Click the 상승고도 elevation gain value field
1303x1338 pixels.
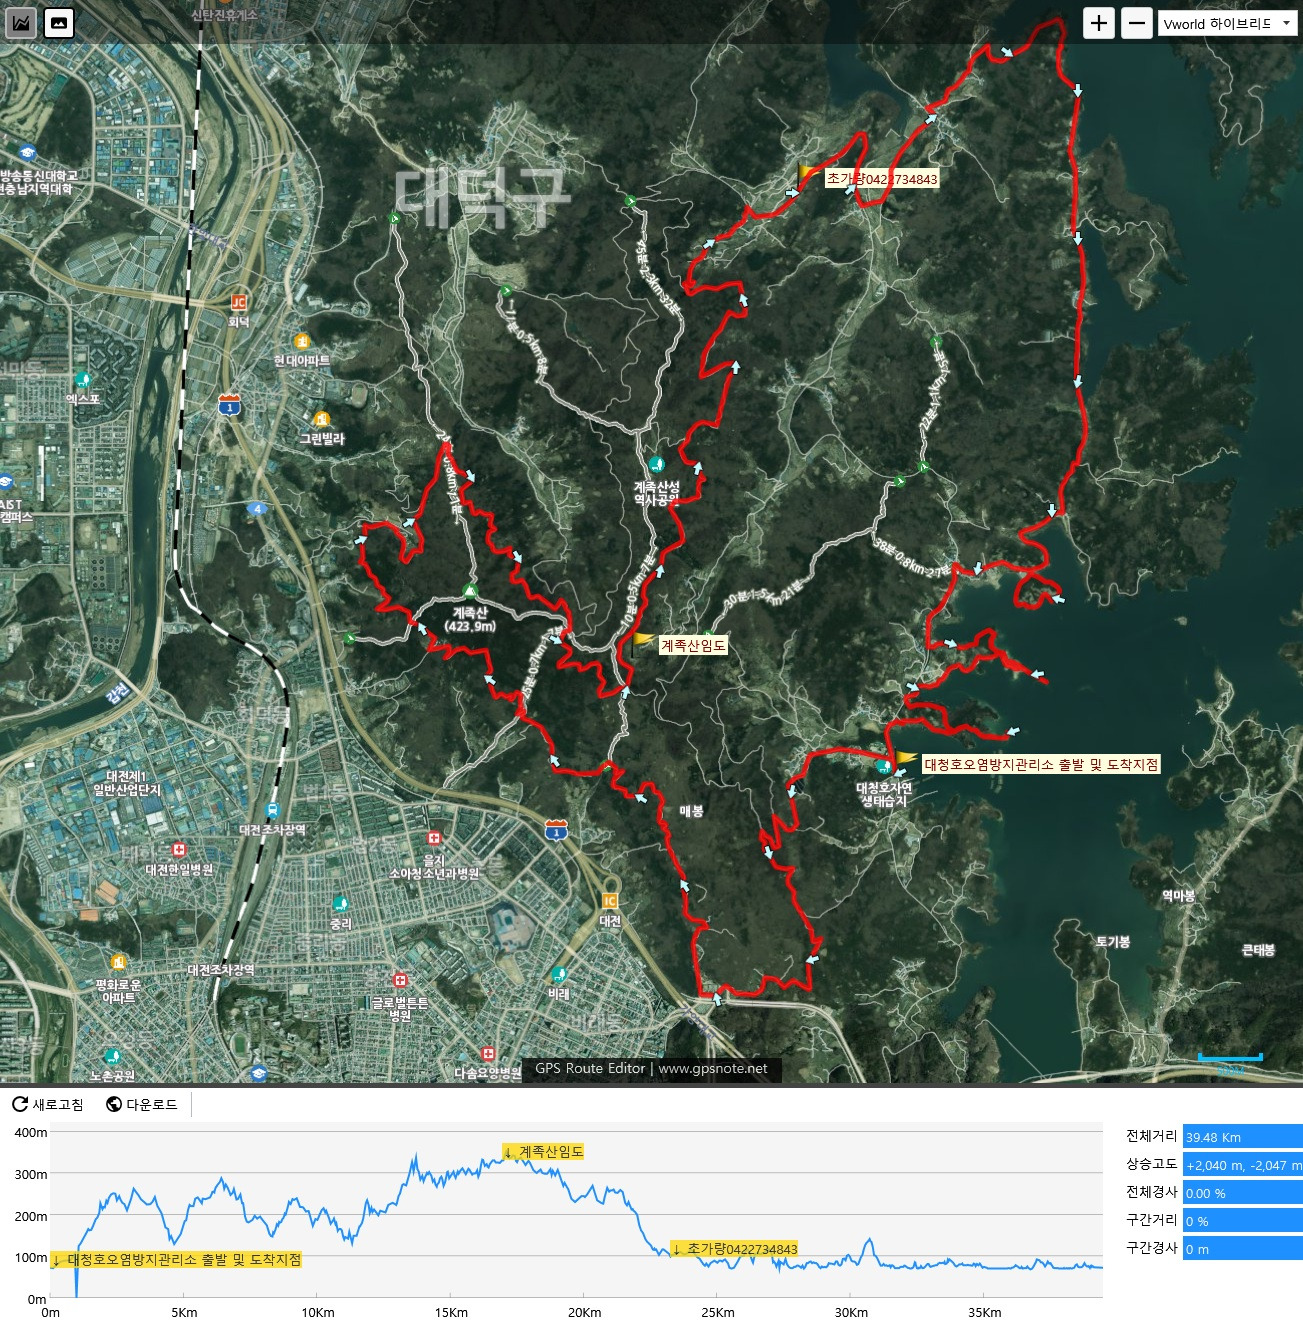click(x=1242, y=1165)
